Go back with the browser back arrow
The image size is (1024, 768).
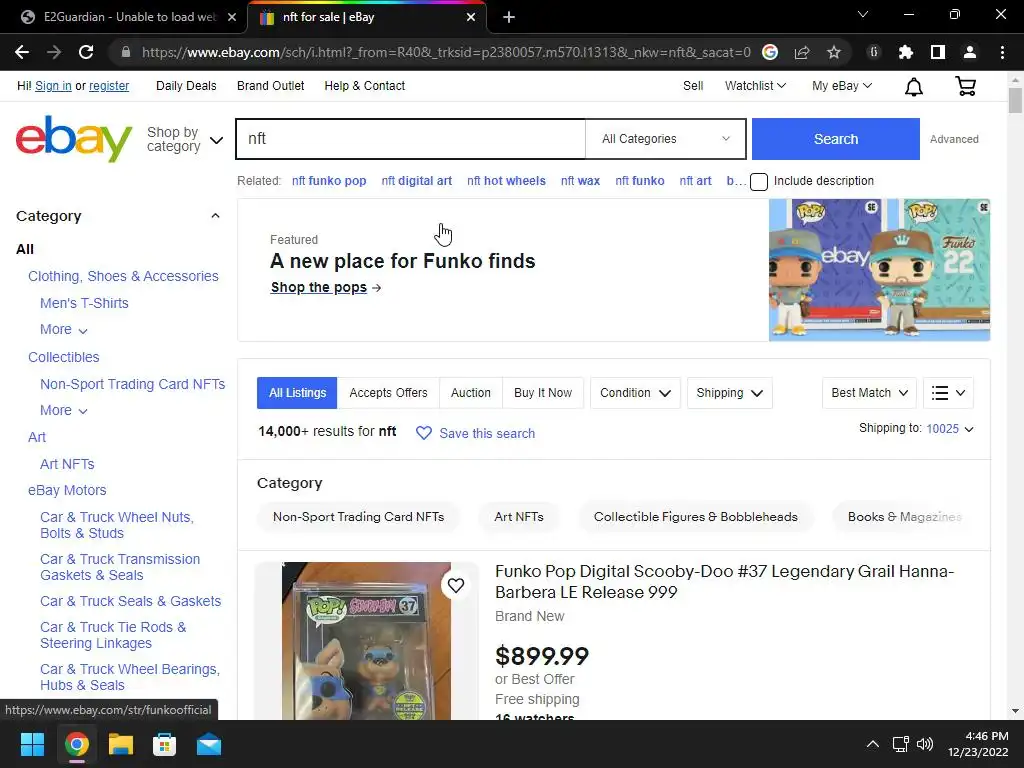click(x=22, y=52)
